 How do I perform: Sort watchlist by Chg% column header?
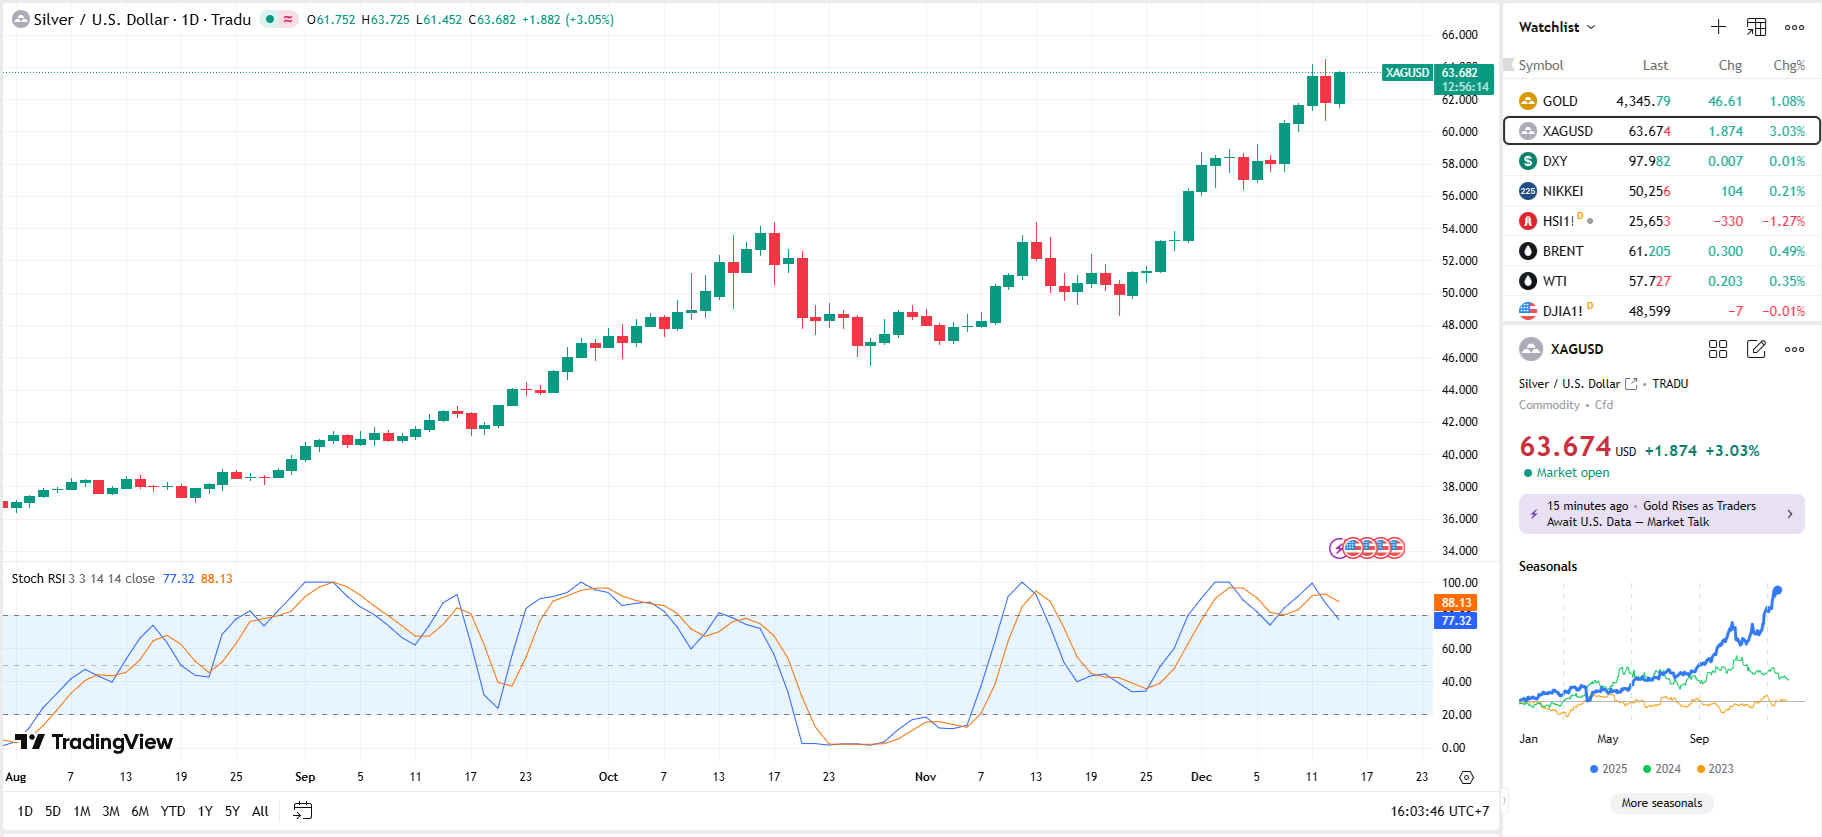pos(1788,65)
